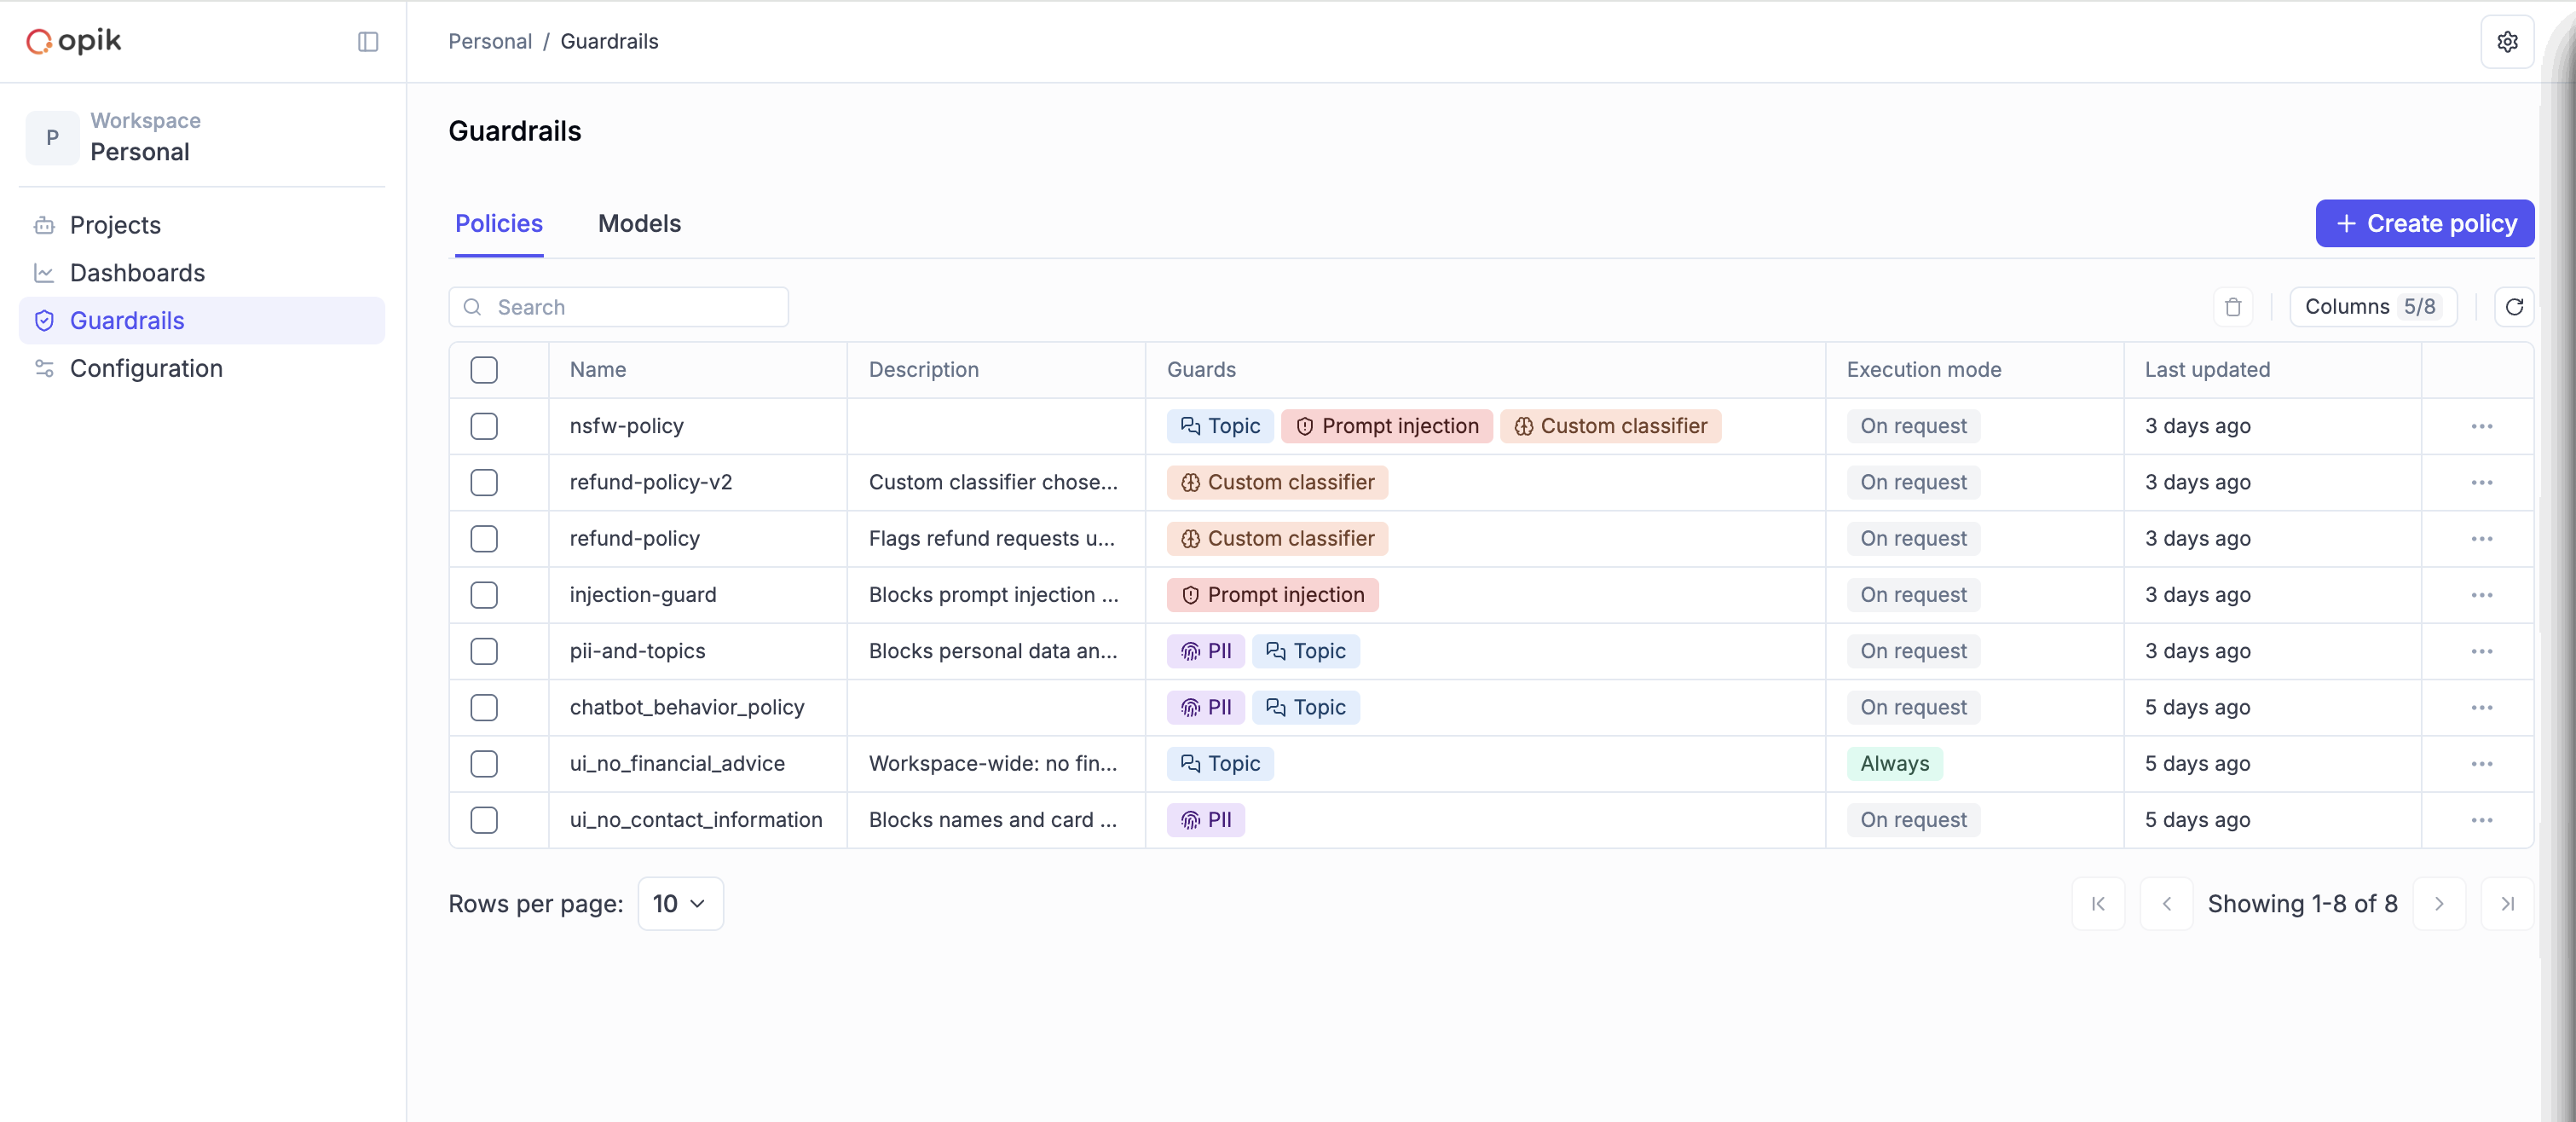Check the nsfw-policy row checkbox
The image size is (2576, 1122).
pos(484,426)
